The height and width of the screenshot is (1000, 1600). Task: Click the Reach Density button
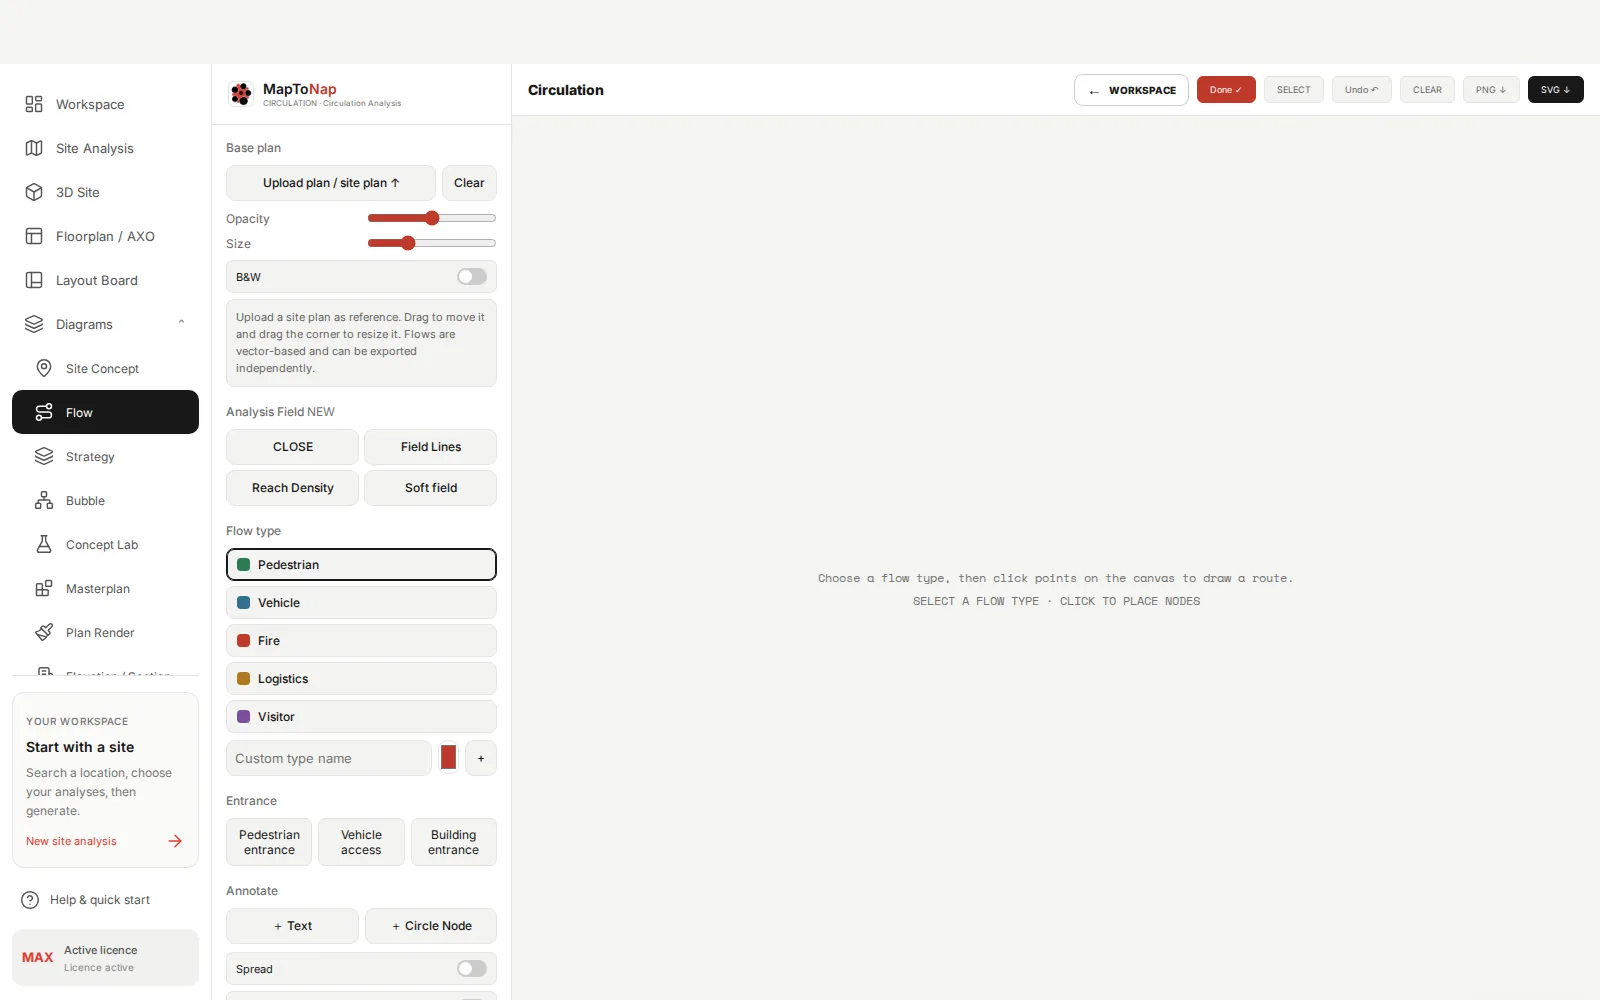click(x=292, y=488)
